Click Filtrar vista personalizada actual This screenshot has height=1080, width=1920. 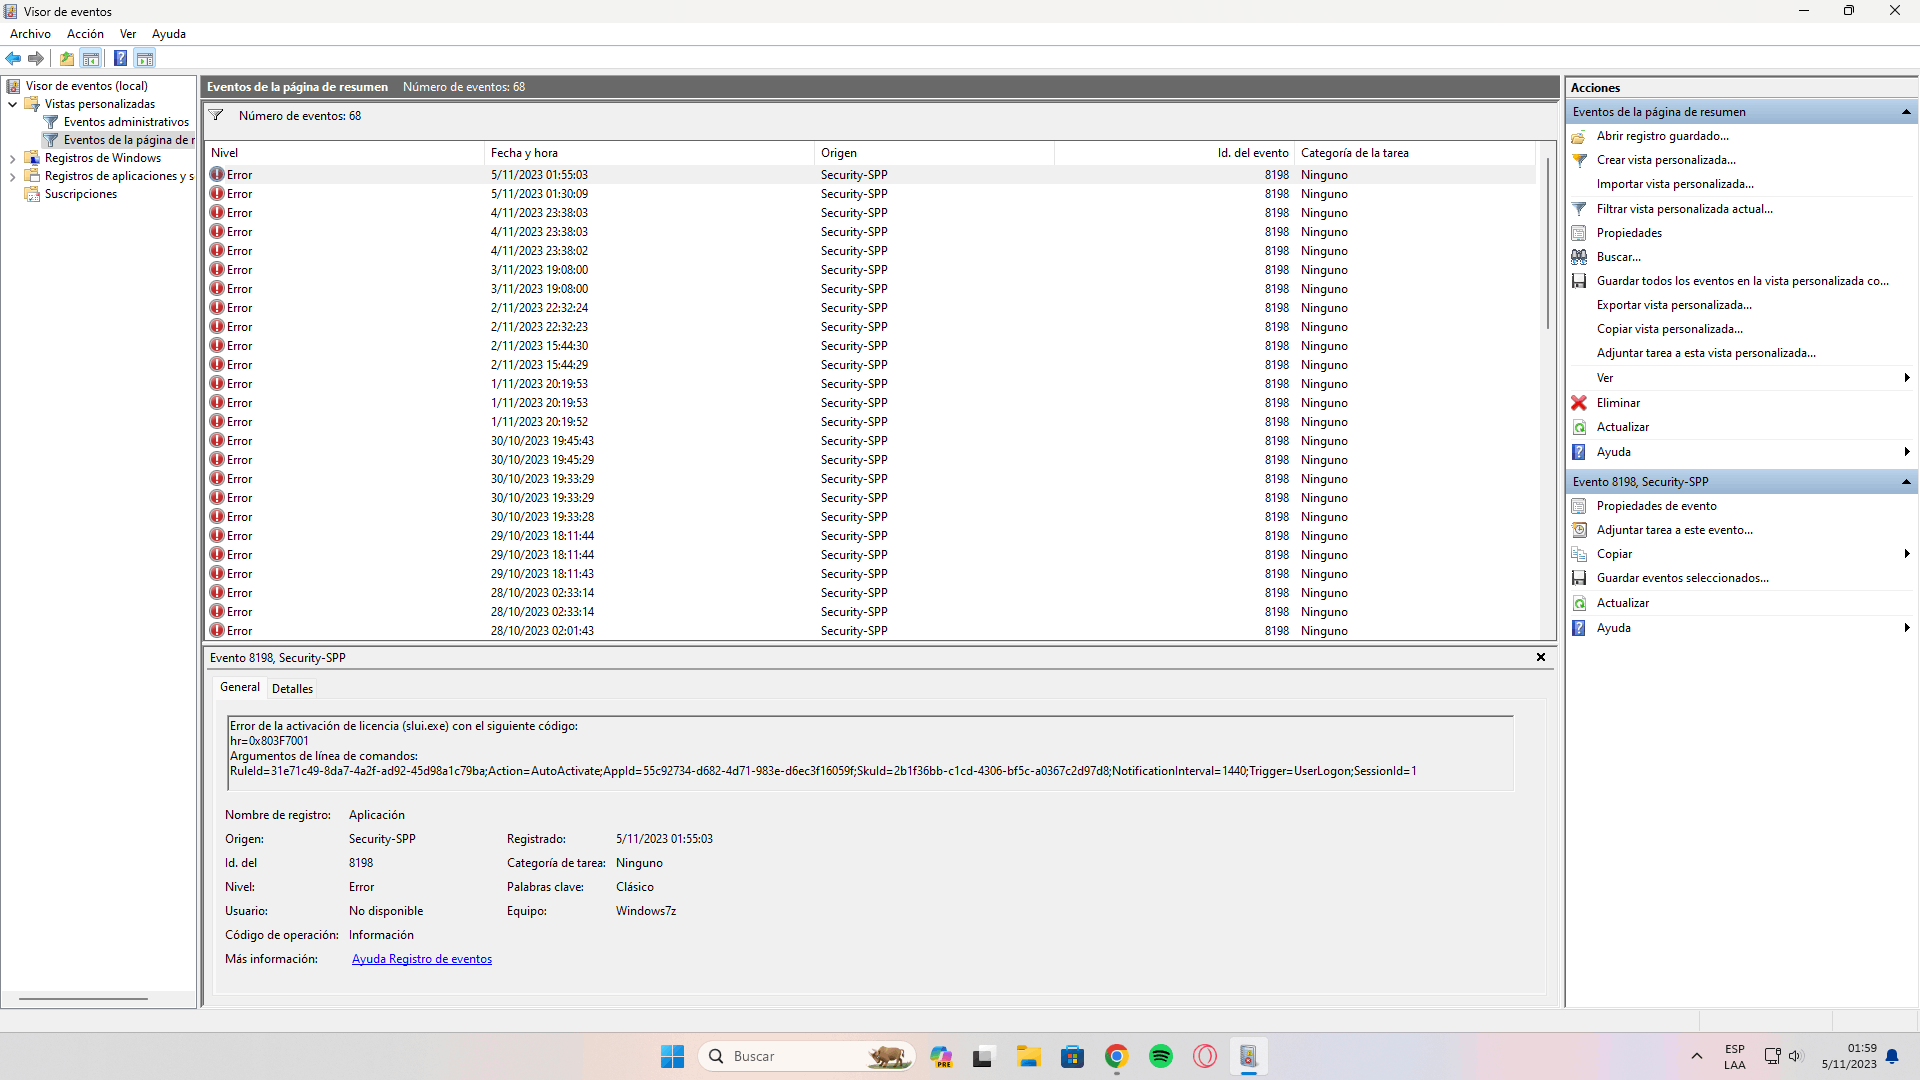(1684, 209)
